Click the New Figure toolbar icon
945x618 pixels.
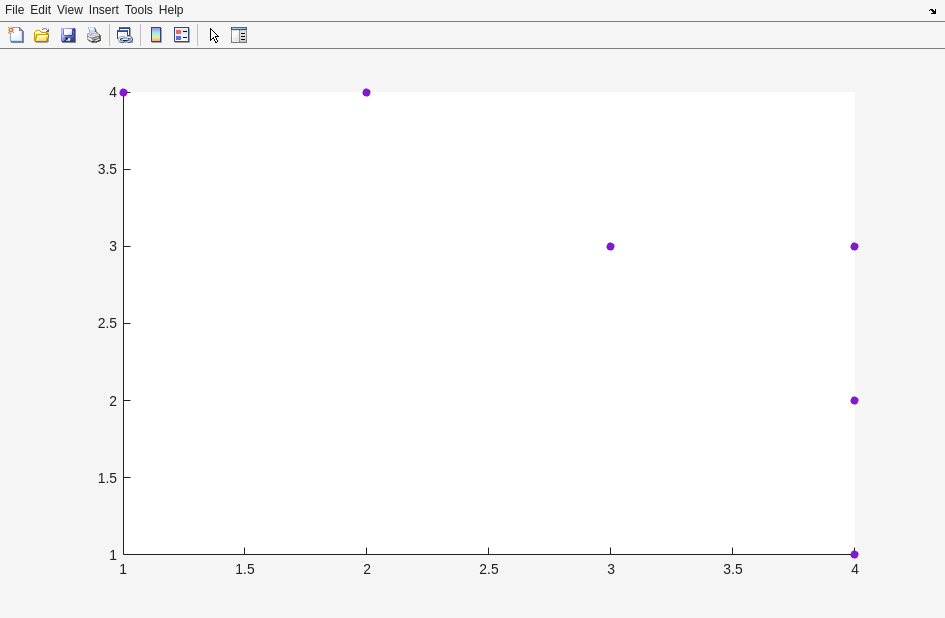[x=16, y=35]
